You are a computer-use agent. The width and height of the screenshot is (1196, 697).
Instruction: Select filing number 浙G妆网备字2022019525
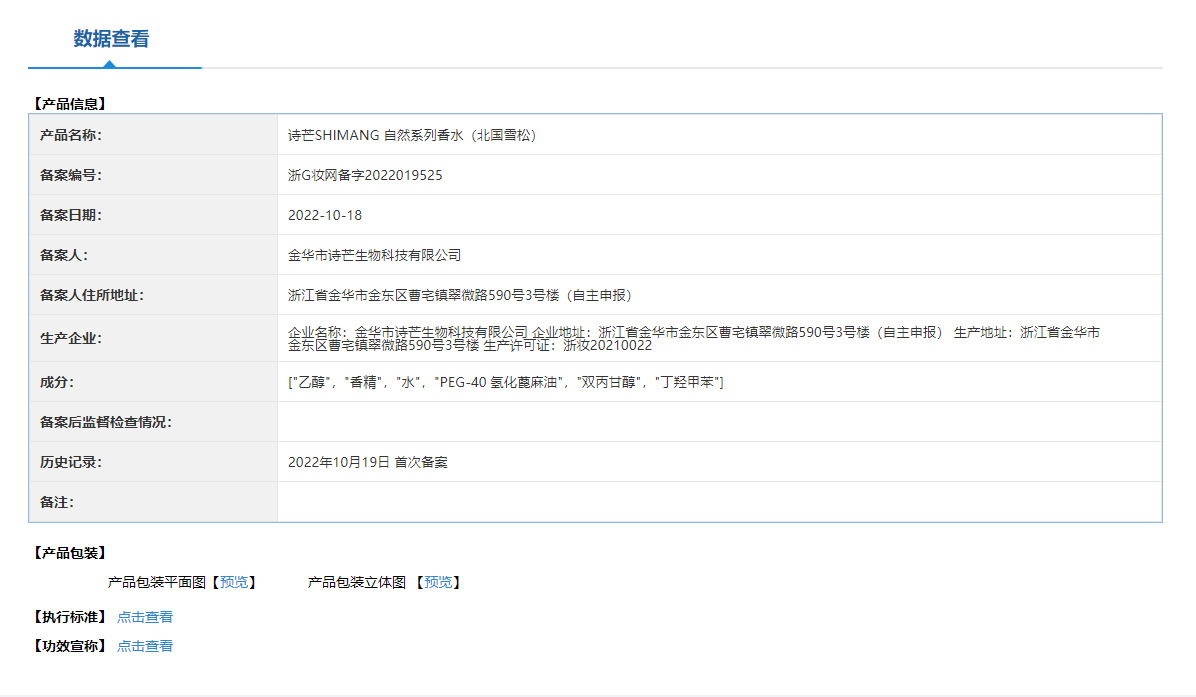click(365, 175)
